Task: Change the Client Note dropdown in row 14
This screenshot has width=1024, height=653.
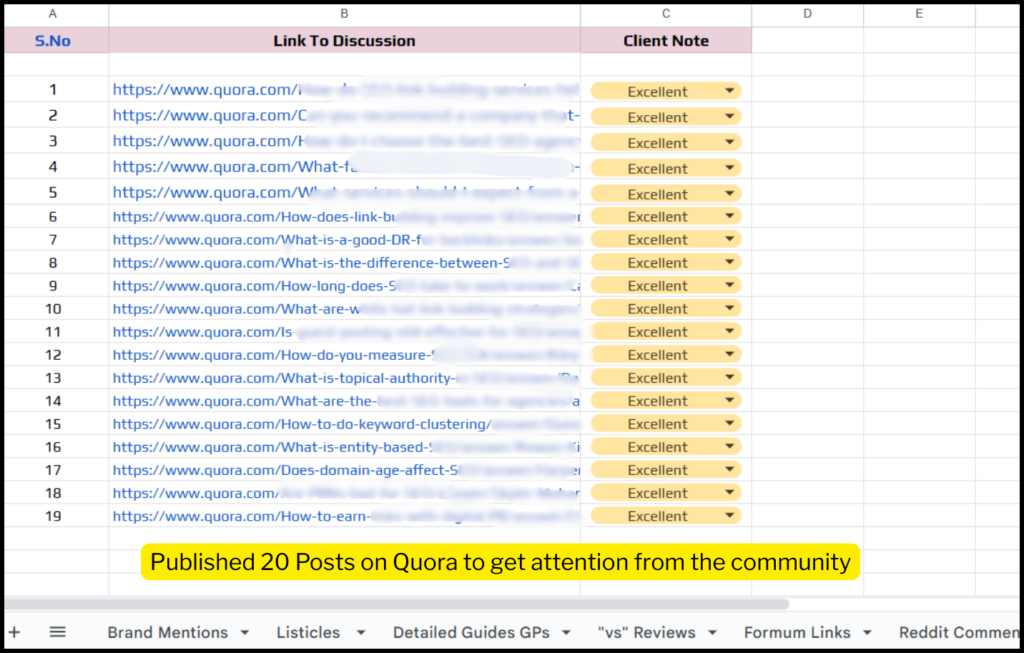Action: pyautogui.click(x=666, y=400)
